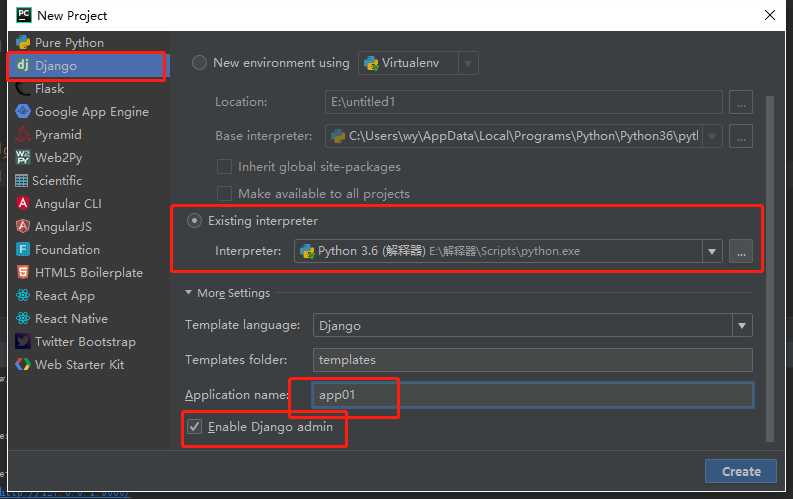Screen dimensions: 793x499
Task: Choose HTML5 Boilerplate project type
Action: tap(89, 273)
